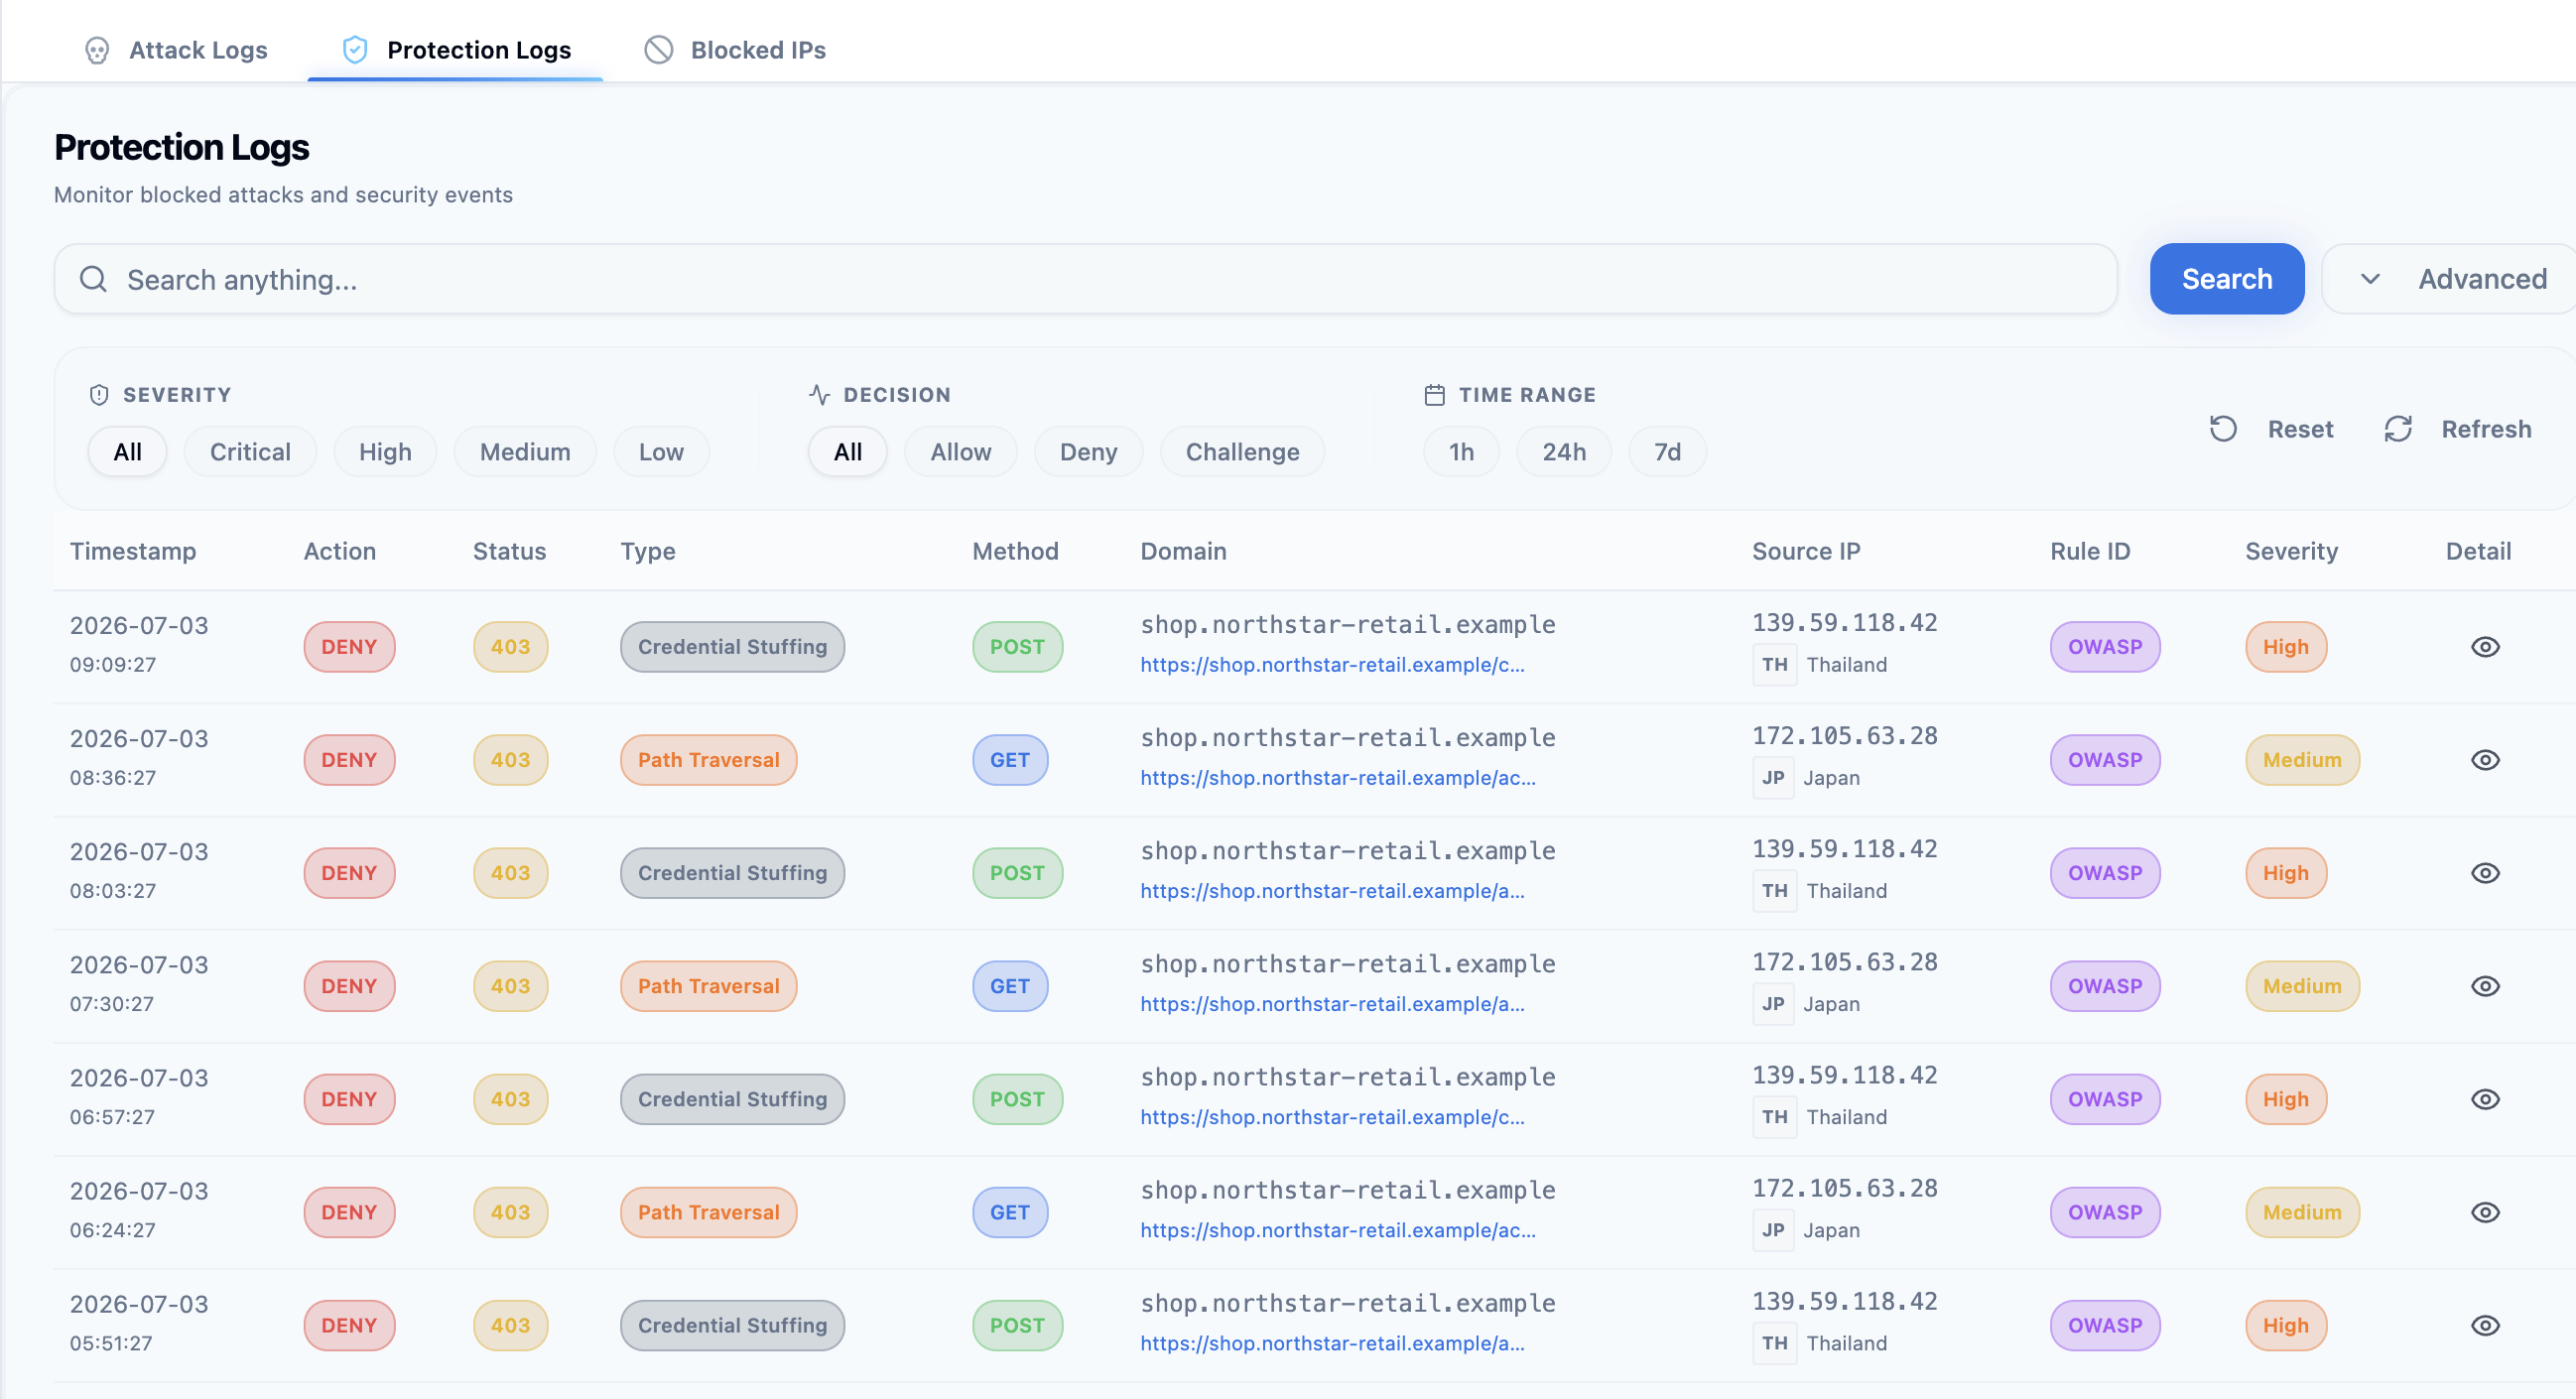Screen dimensions: 2576x1399
Task: Select the All severity filter
Action: 128,452
